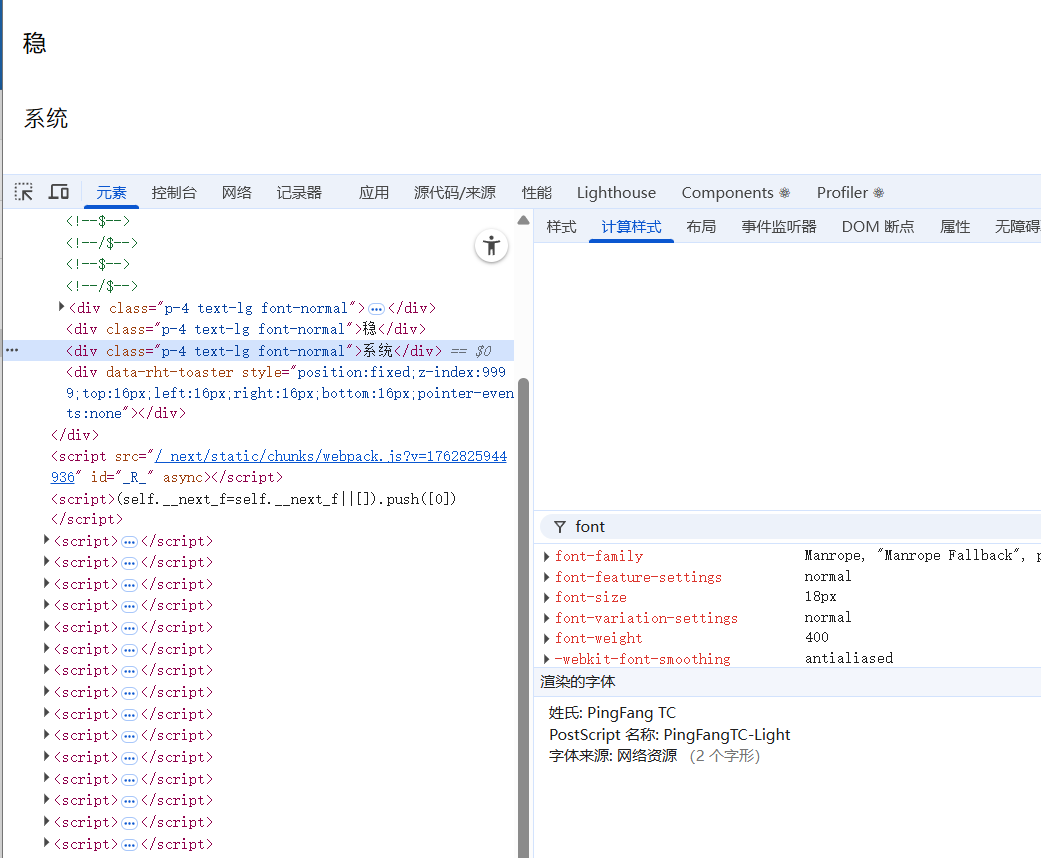Screen dimensions: 1041x858
Task: Expand ellipsis badge in first script tag
Action: (129, 541)
